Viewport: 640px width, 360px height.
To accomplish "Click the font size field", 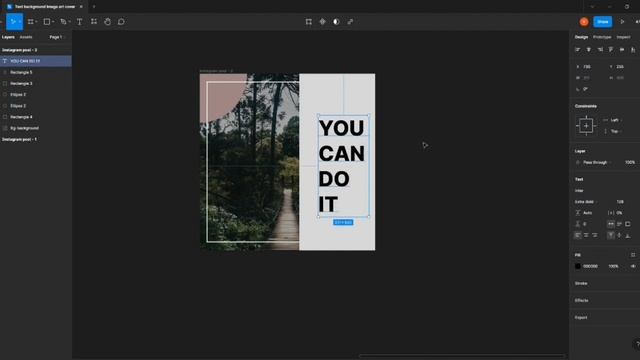I will click(620, 202).
